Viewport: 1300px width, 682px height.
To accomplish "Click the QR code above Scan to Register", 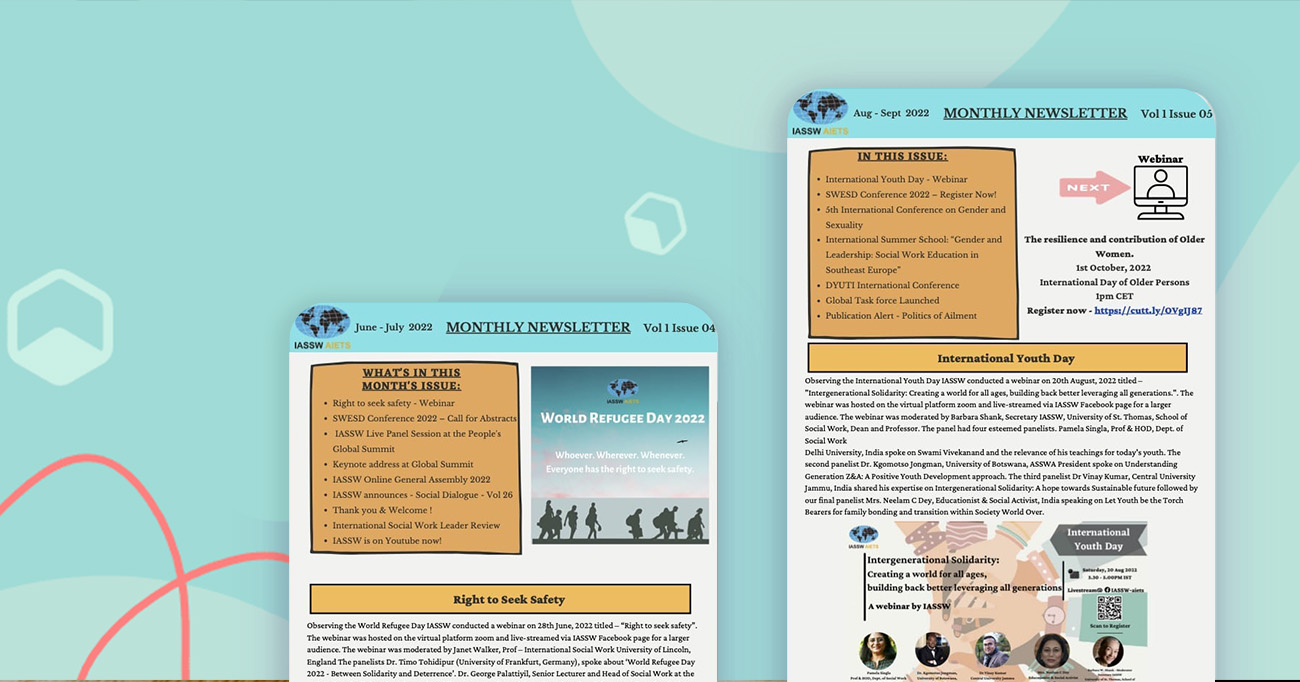I will [1110, 608].
